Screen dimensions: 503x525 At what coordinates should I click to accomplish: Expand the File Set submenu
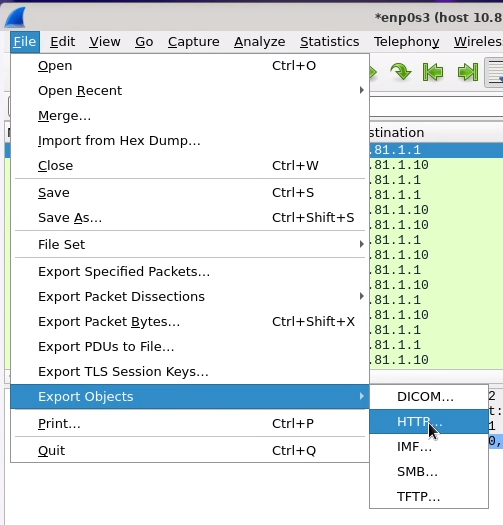(x=190, y=245)
